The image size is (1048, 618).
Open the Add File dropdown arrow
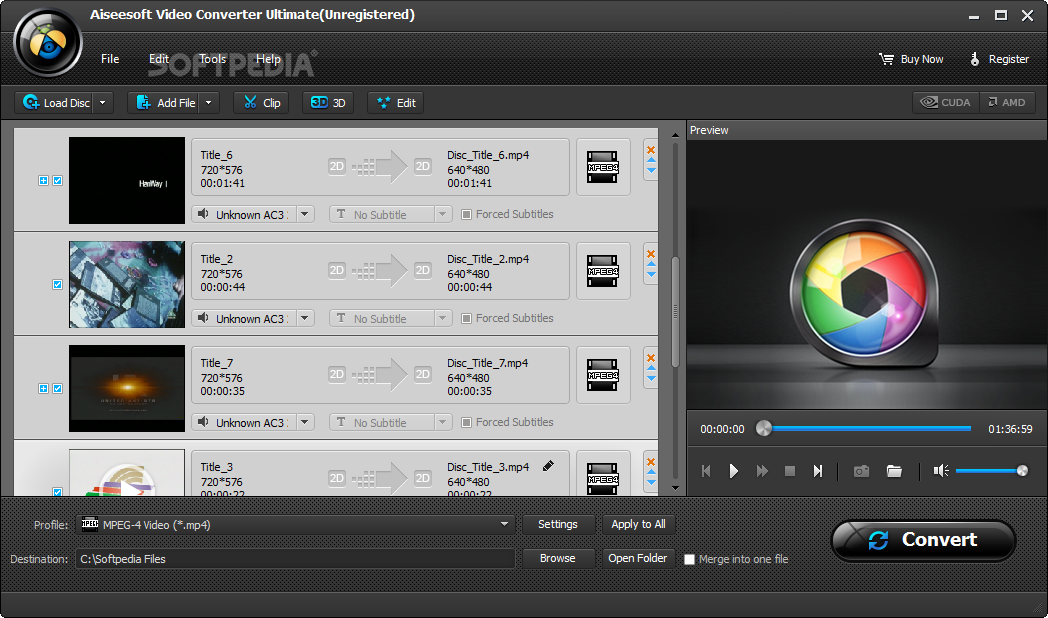(209, 103)
